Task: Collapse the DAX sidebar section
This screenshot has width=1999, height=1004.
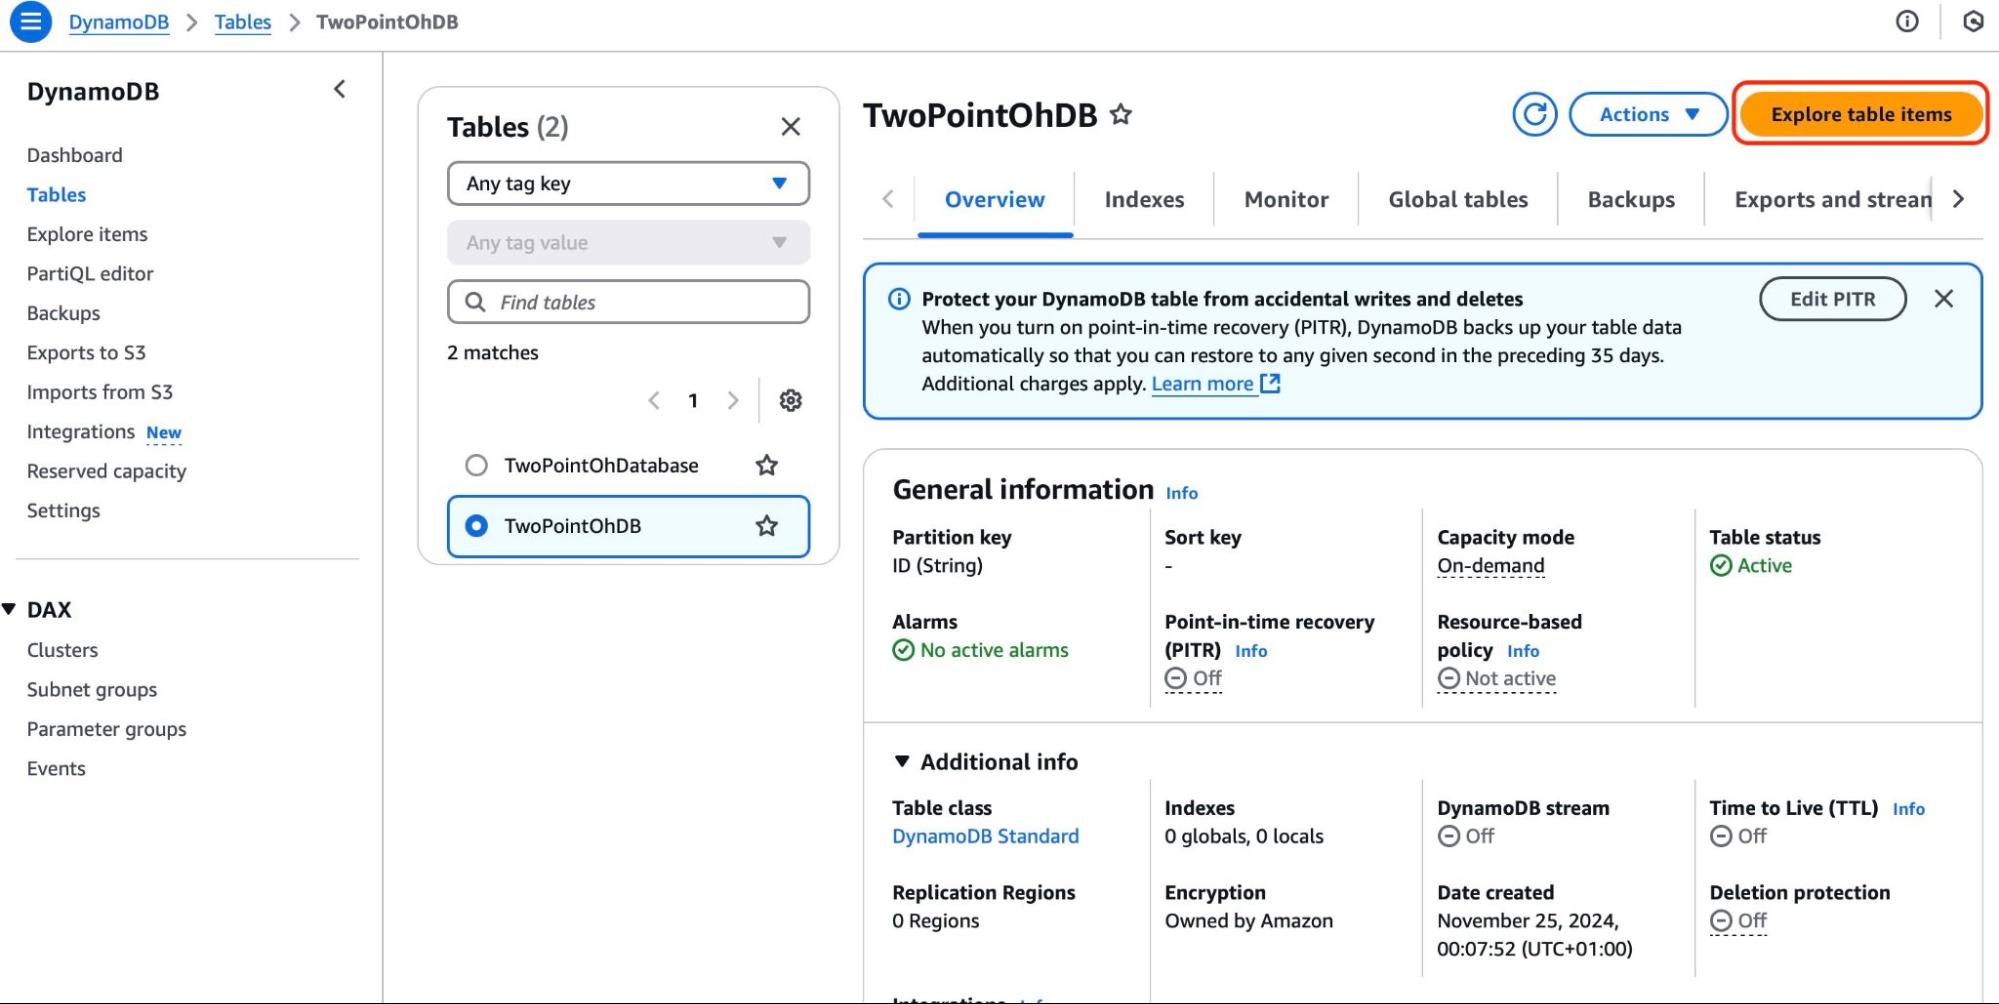Action: pos(10,609)
